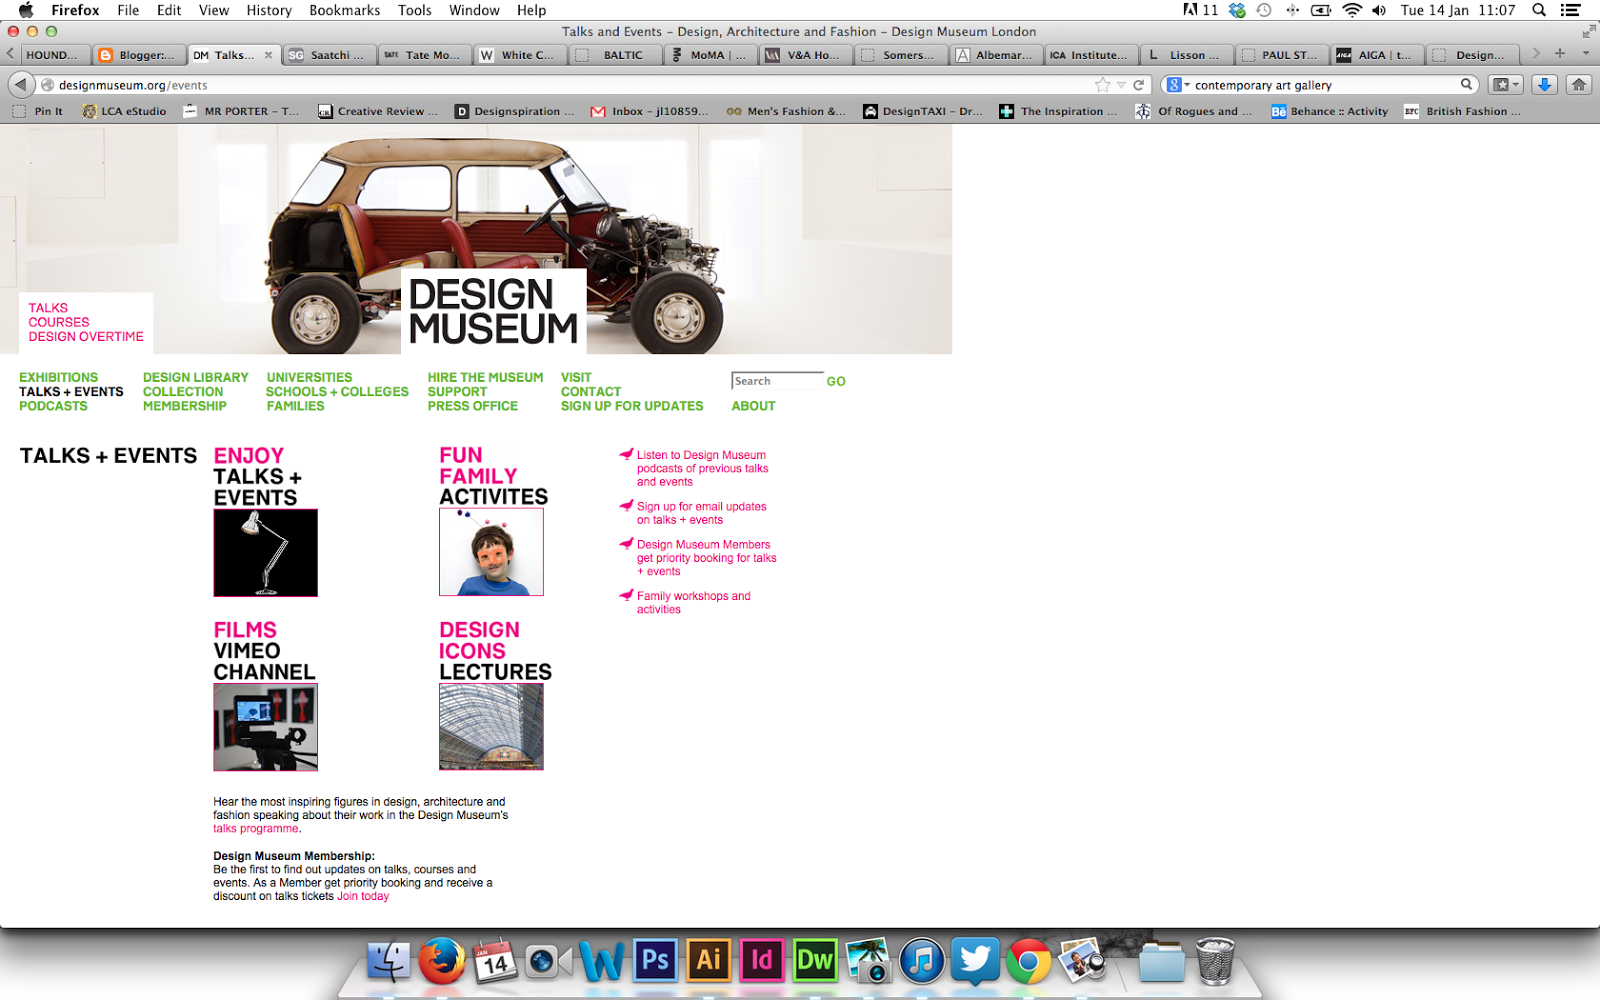Open the Join today link
The image size is (1600, 1000).
coord(363,896)
